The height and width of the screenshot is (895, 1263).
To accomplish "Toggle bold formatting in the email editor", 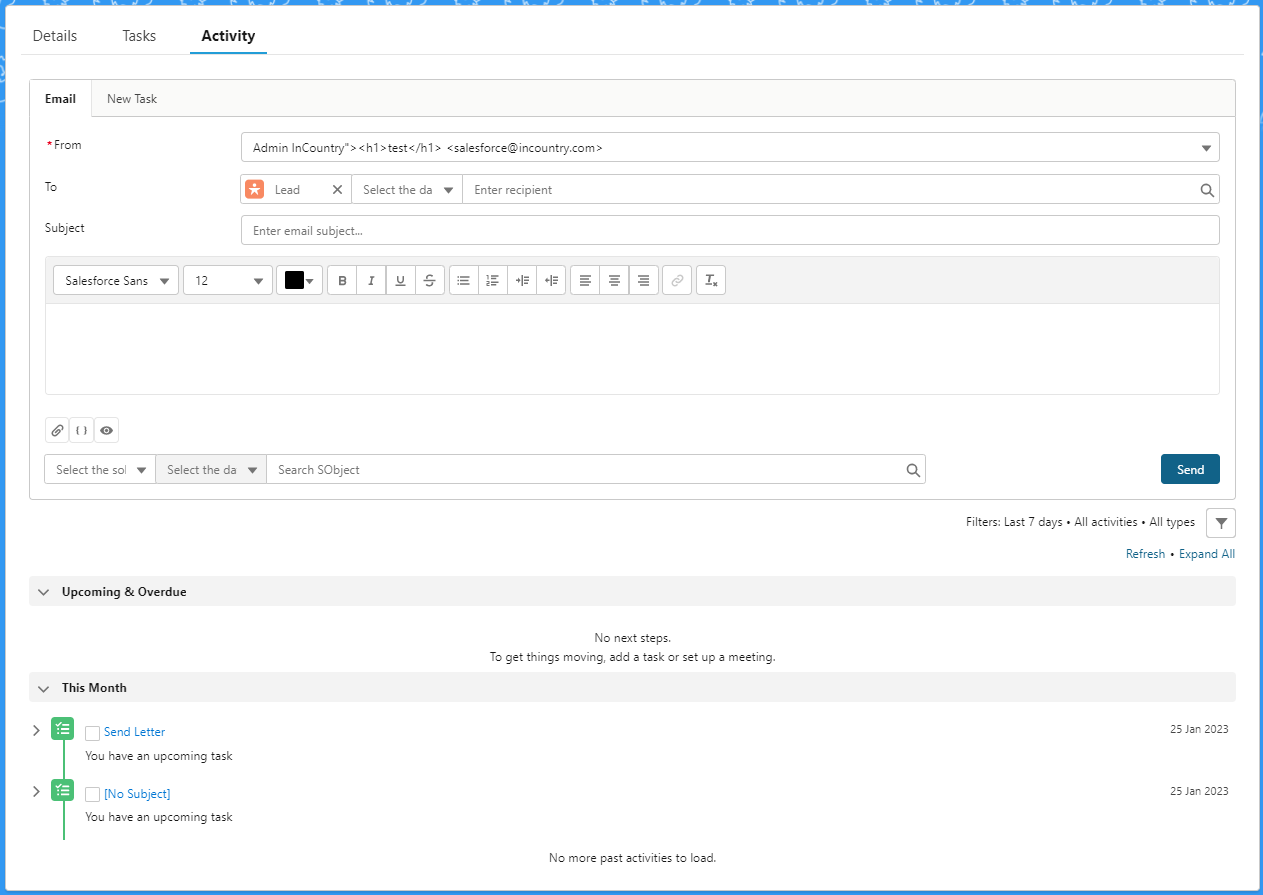I will pyautogui.click(x=341, y=280).
